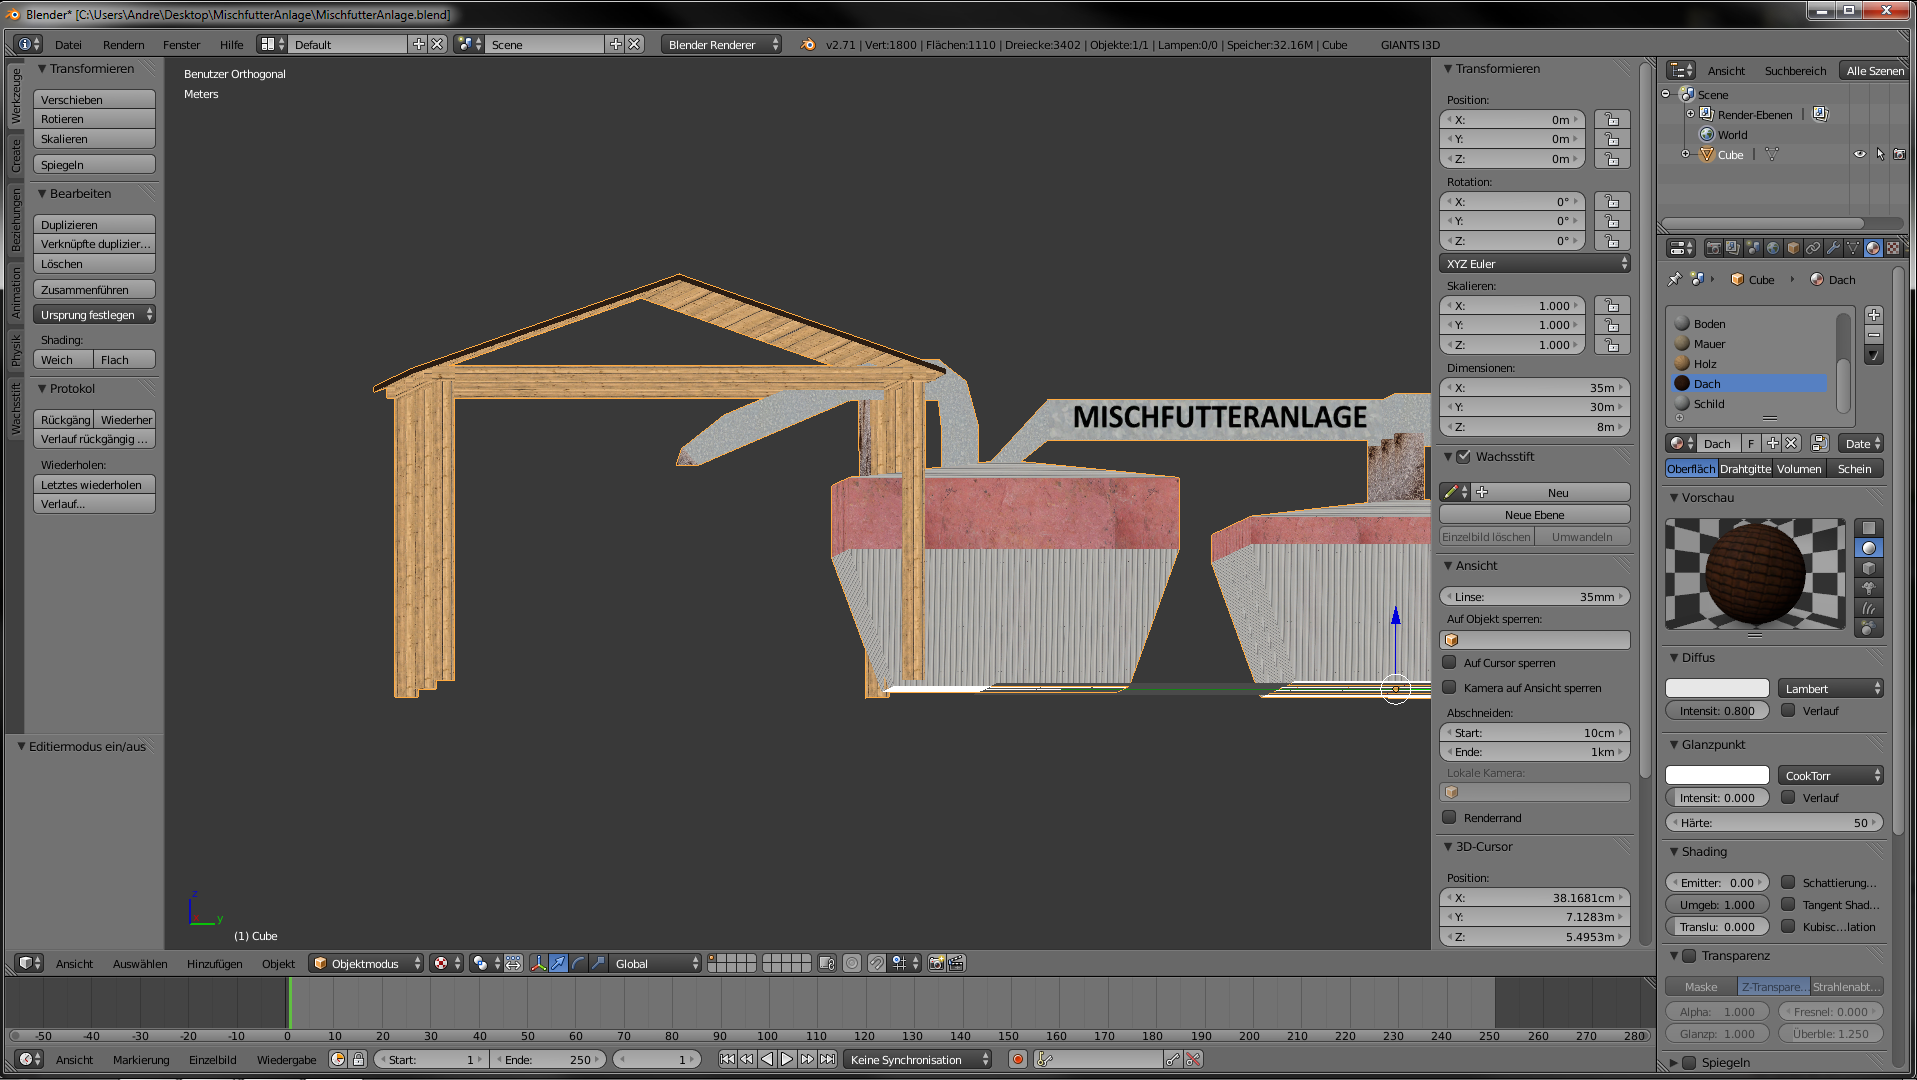Open the Render camera properties tab
1917x1080 pixels.
click(1713, 248)
